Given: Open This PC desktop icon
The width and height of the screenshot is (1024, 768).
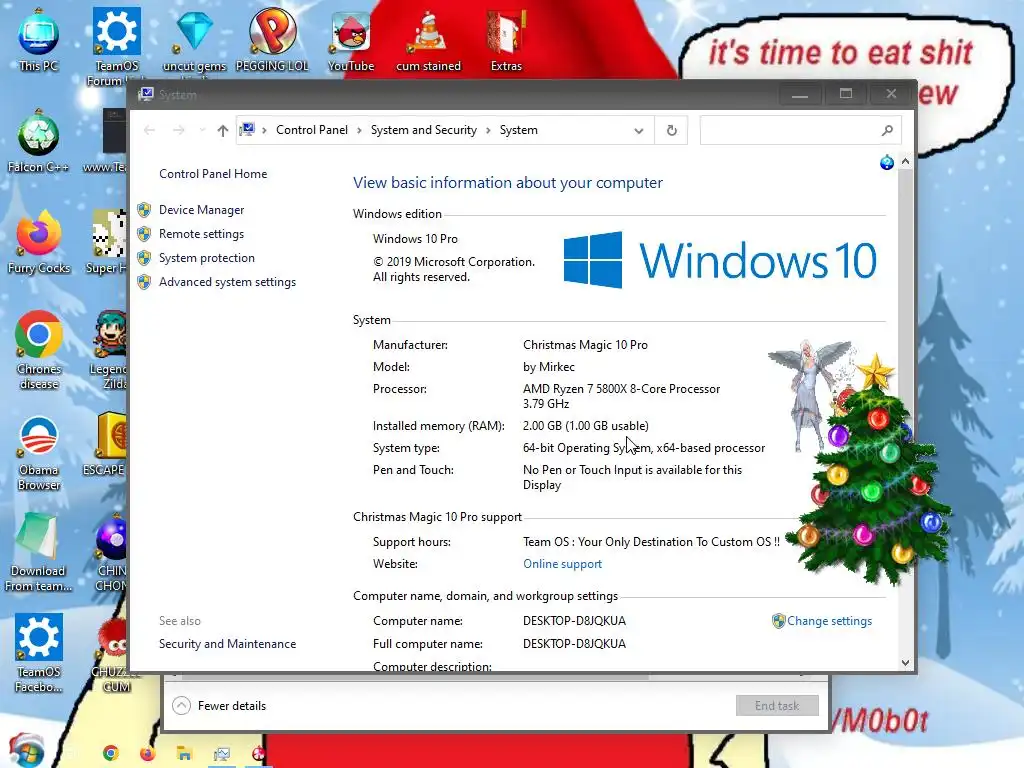Looking at the screenshot, I should point(39,39).
